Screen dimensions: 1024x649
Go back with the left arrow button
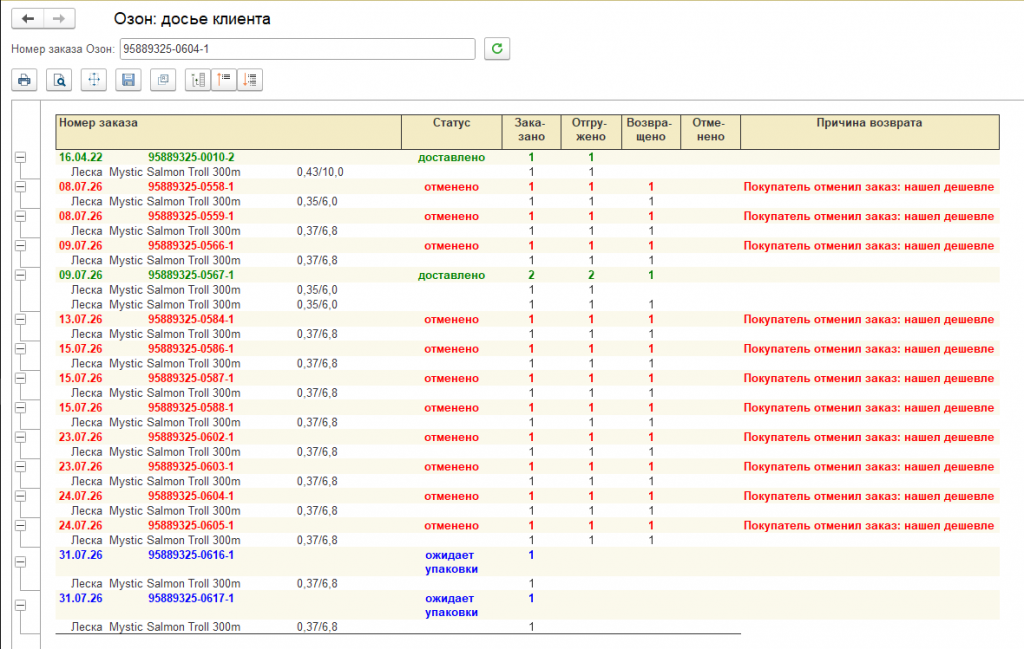27,18
